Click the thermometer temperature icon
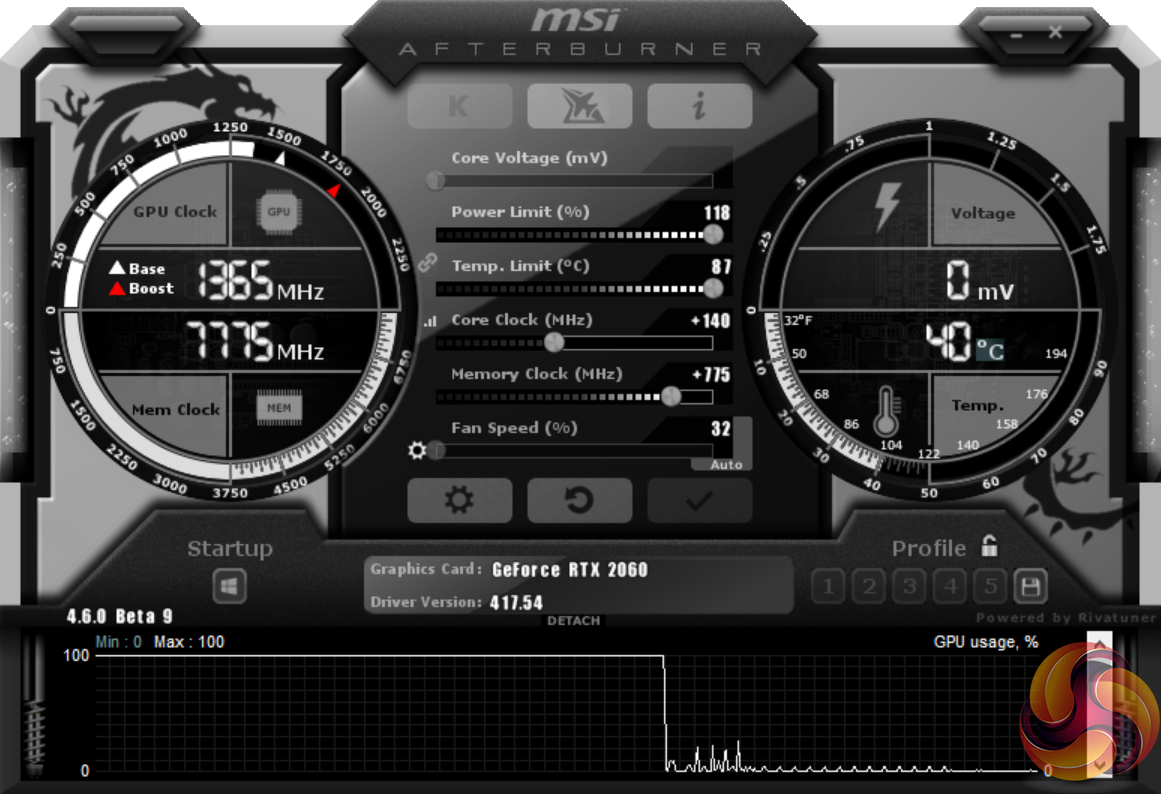Viewport: 1161px width, 794px height. 886,412
